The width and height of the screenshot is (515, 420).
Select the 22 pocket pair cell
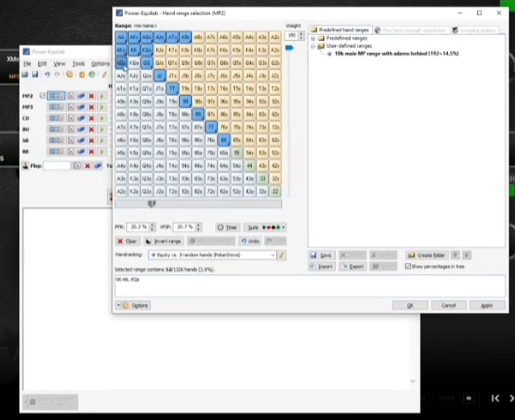click(x=275, y=191)
